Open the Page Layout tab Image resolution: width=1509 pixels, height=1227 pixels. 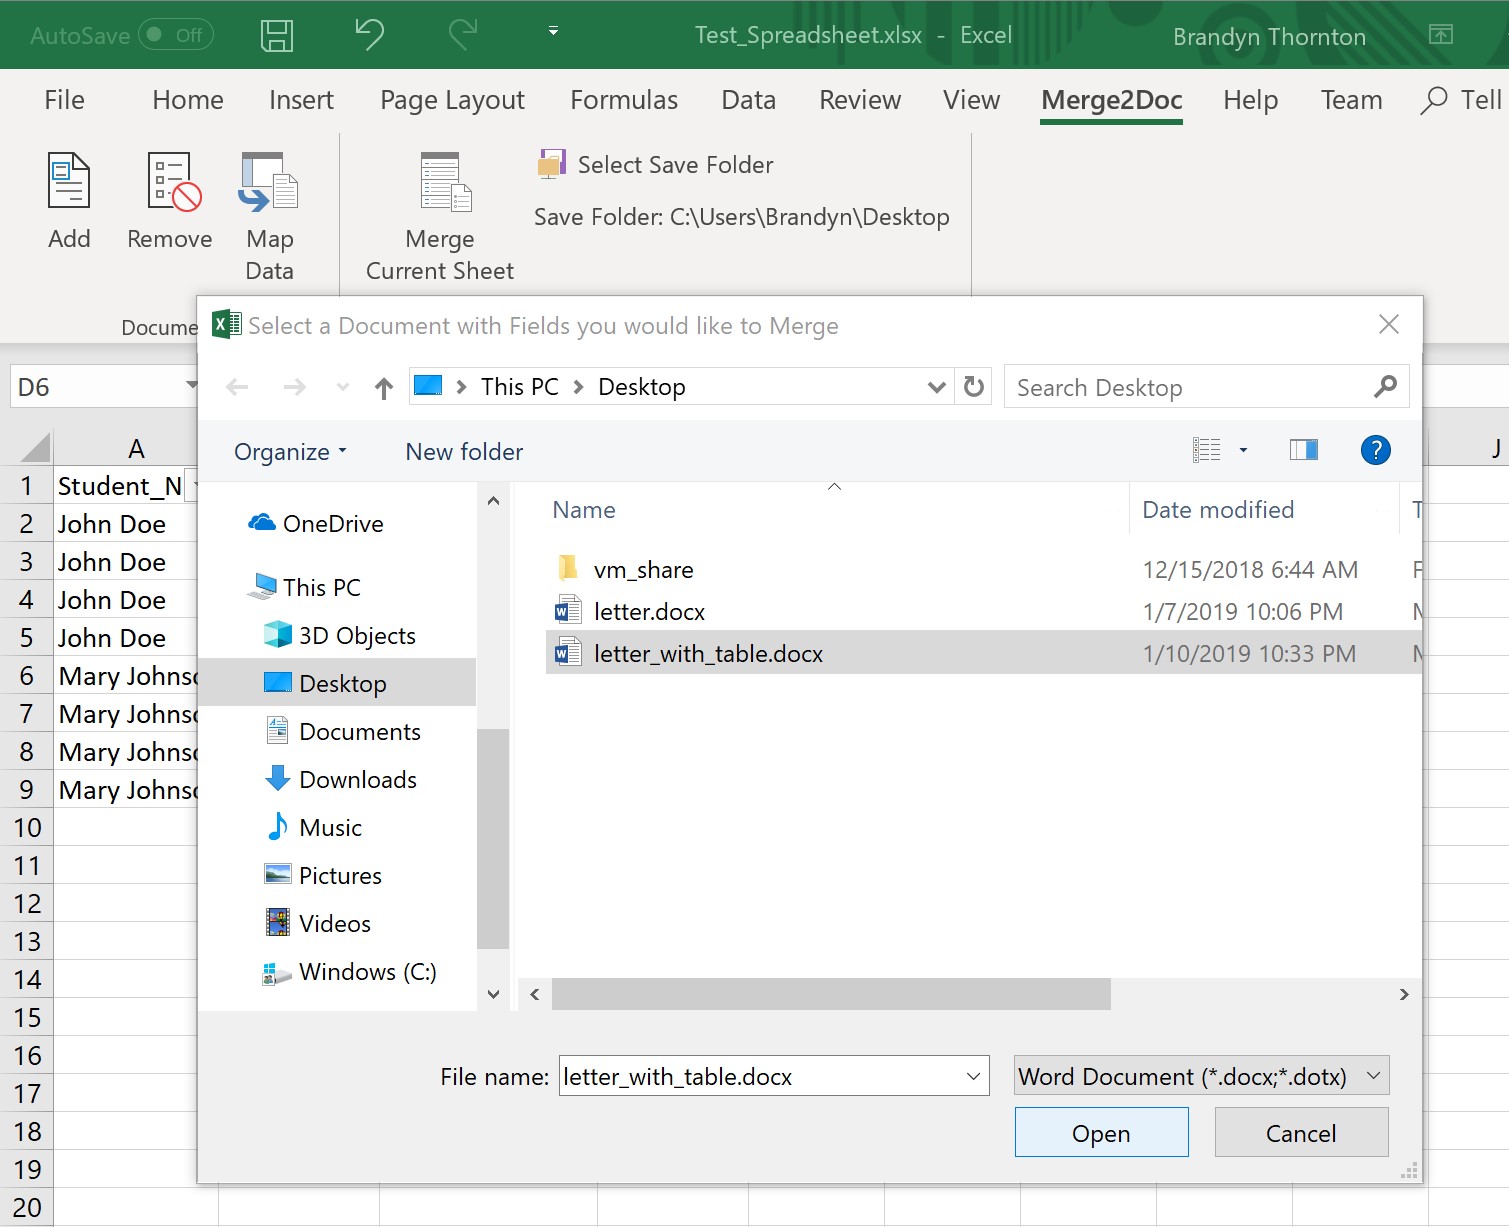[452, 100]
